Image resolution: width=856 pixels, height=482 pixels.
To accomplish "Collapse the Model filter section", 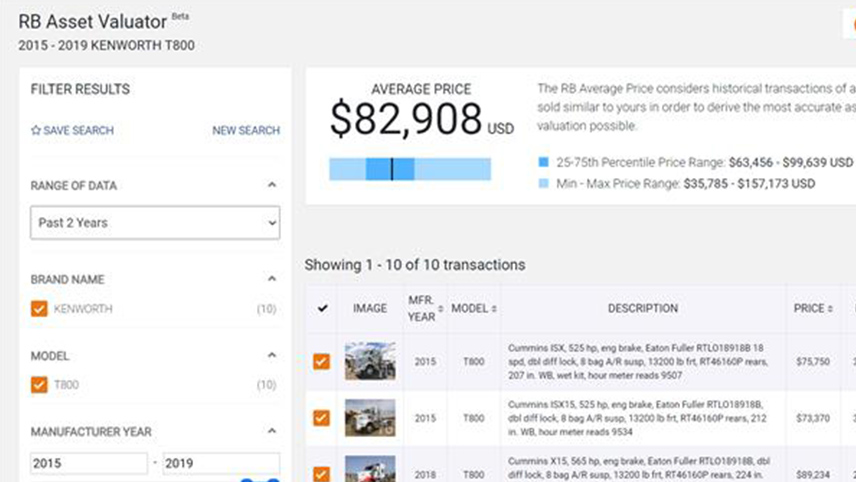I will pyautogui.click(x=272, y=355).
